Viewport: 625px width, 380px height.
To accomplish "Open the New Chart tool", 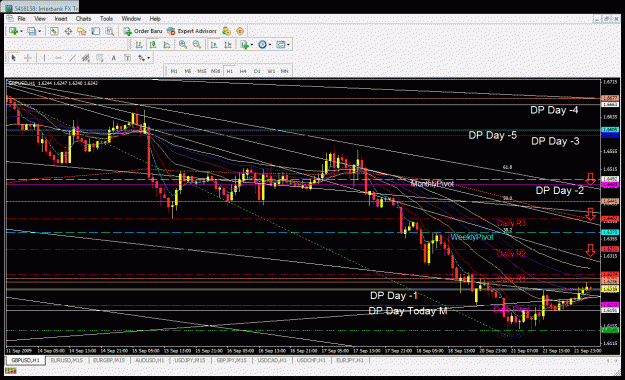I will coord(13,31).
